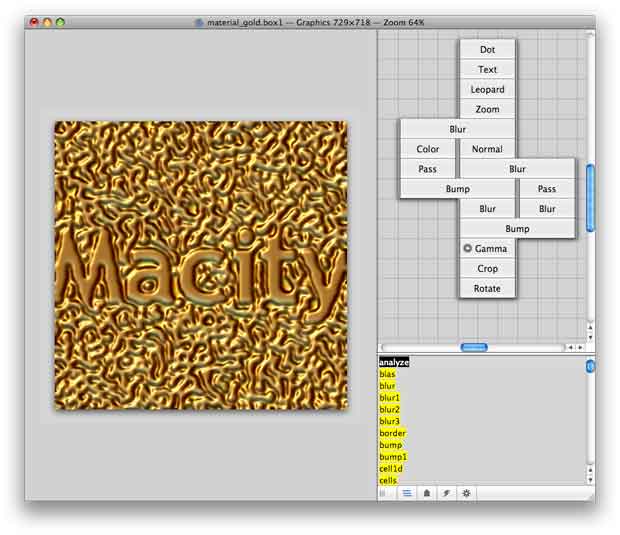Select 'blur' in the node list

coord(388,386)
